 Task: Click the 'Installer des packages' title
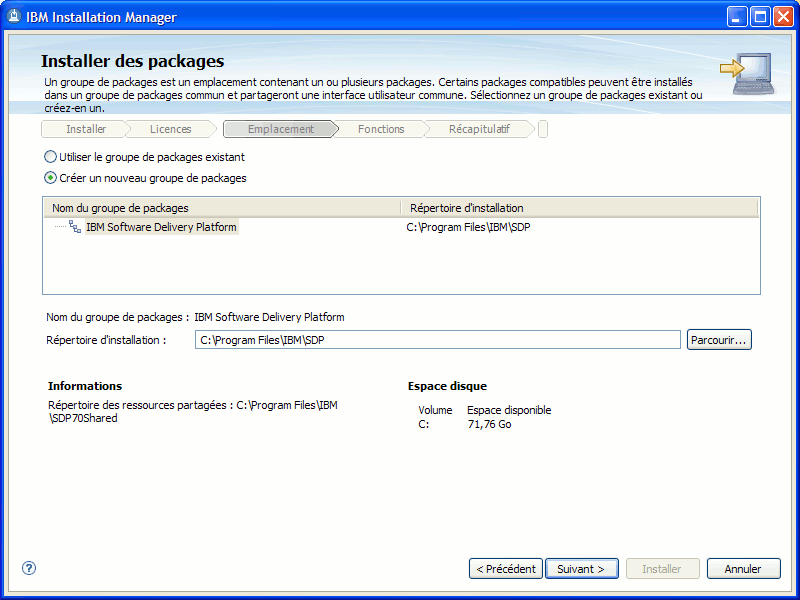(133, 61)
